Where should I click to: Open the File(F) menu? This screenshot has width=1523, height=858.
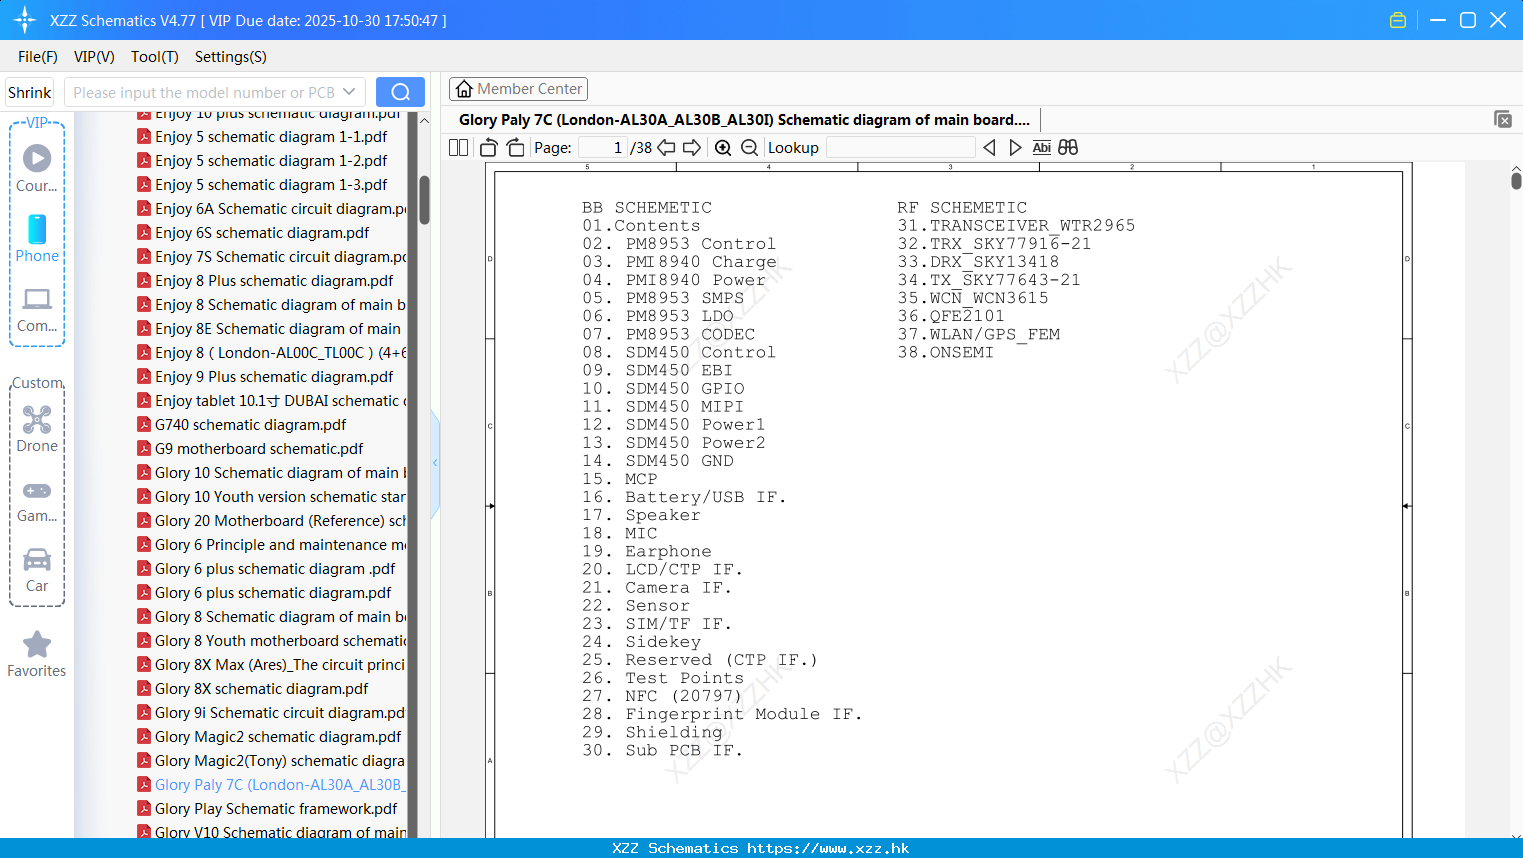pos(38,57)
